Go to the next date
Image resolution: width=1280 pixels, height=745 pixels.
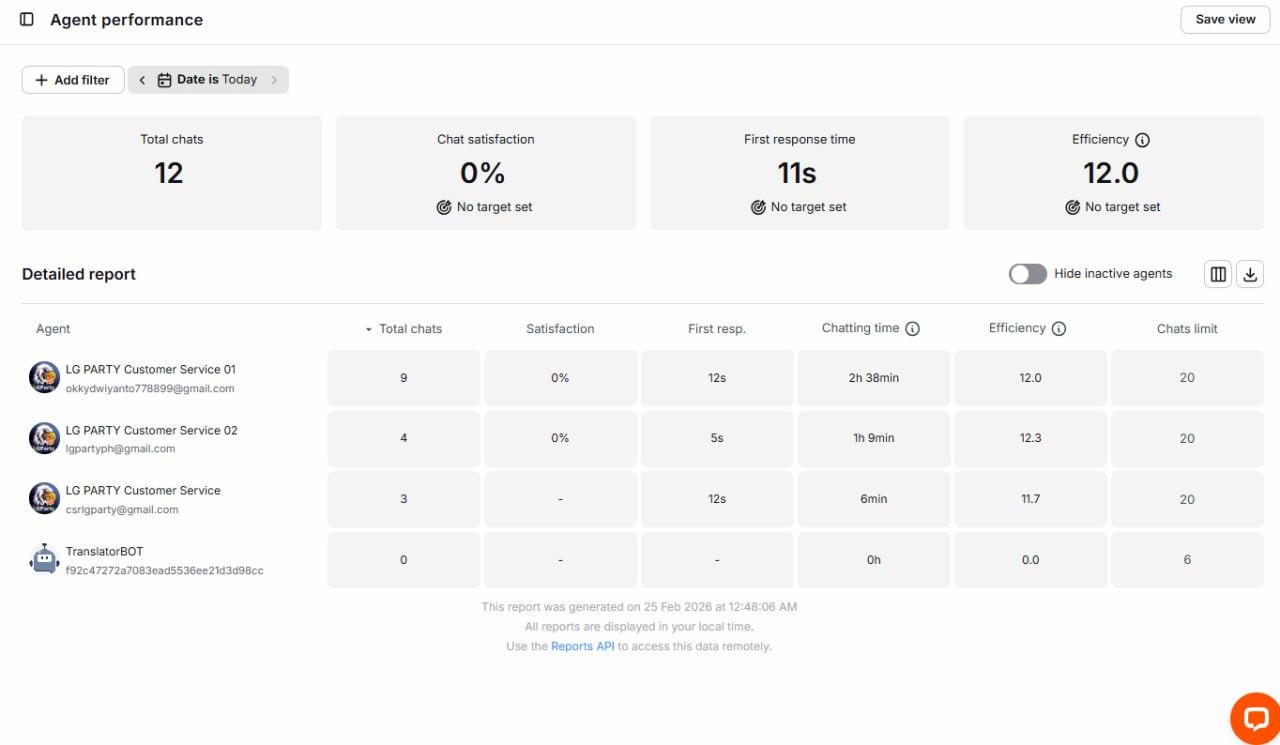pyautogui.click(x=274, y=80)
